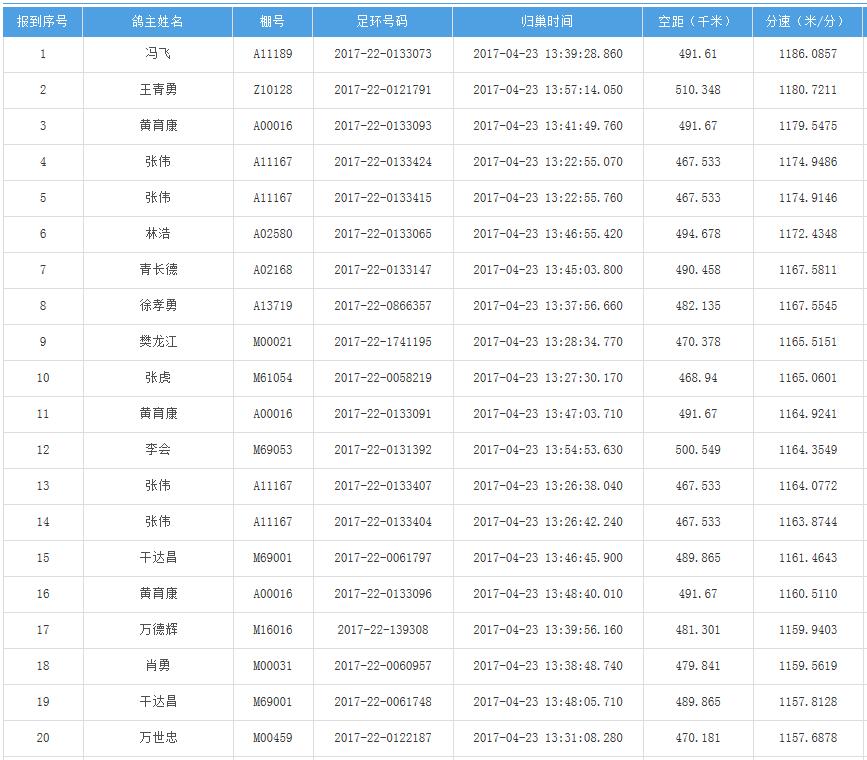The width and height of the screenshot is (867, 760).
Task: Click the 棚号 column header
Action: tap(272, 21)
